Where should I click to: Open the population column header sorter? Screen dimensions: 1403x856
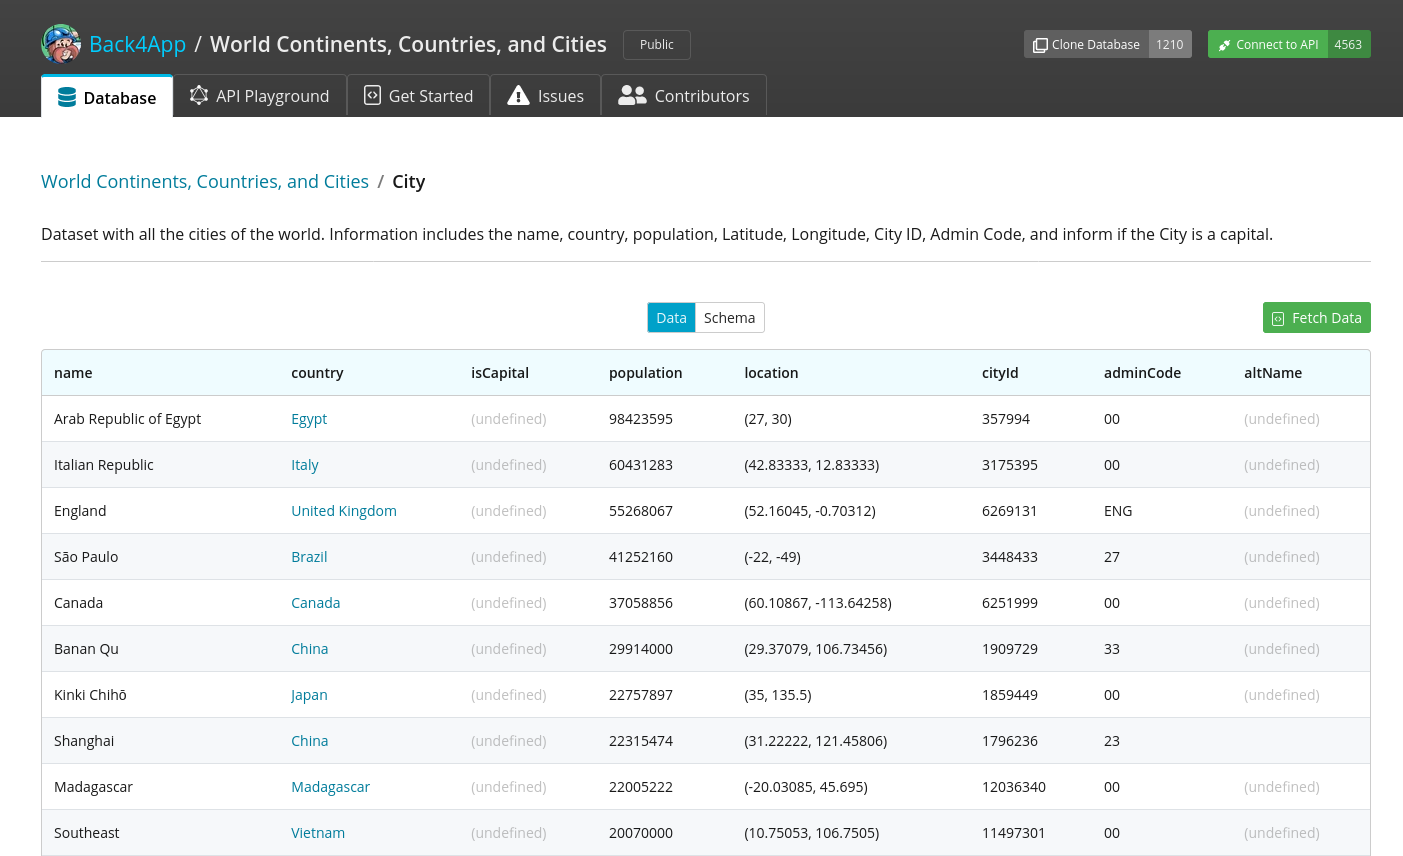point(645,372)
